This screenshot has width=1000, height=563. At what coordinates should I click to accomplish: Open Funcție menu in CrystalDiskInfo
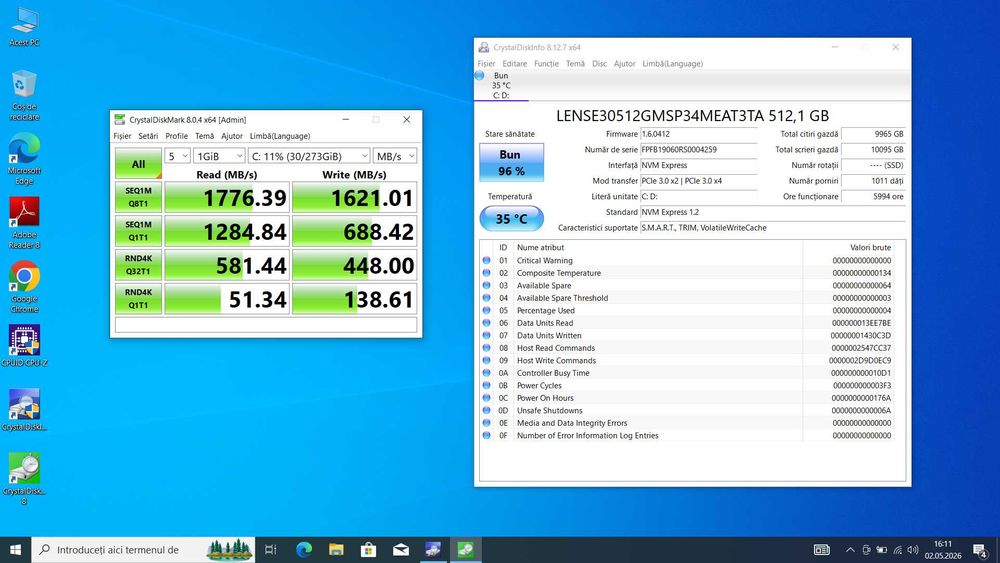pos(547,64)
